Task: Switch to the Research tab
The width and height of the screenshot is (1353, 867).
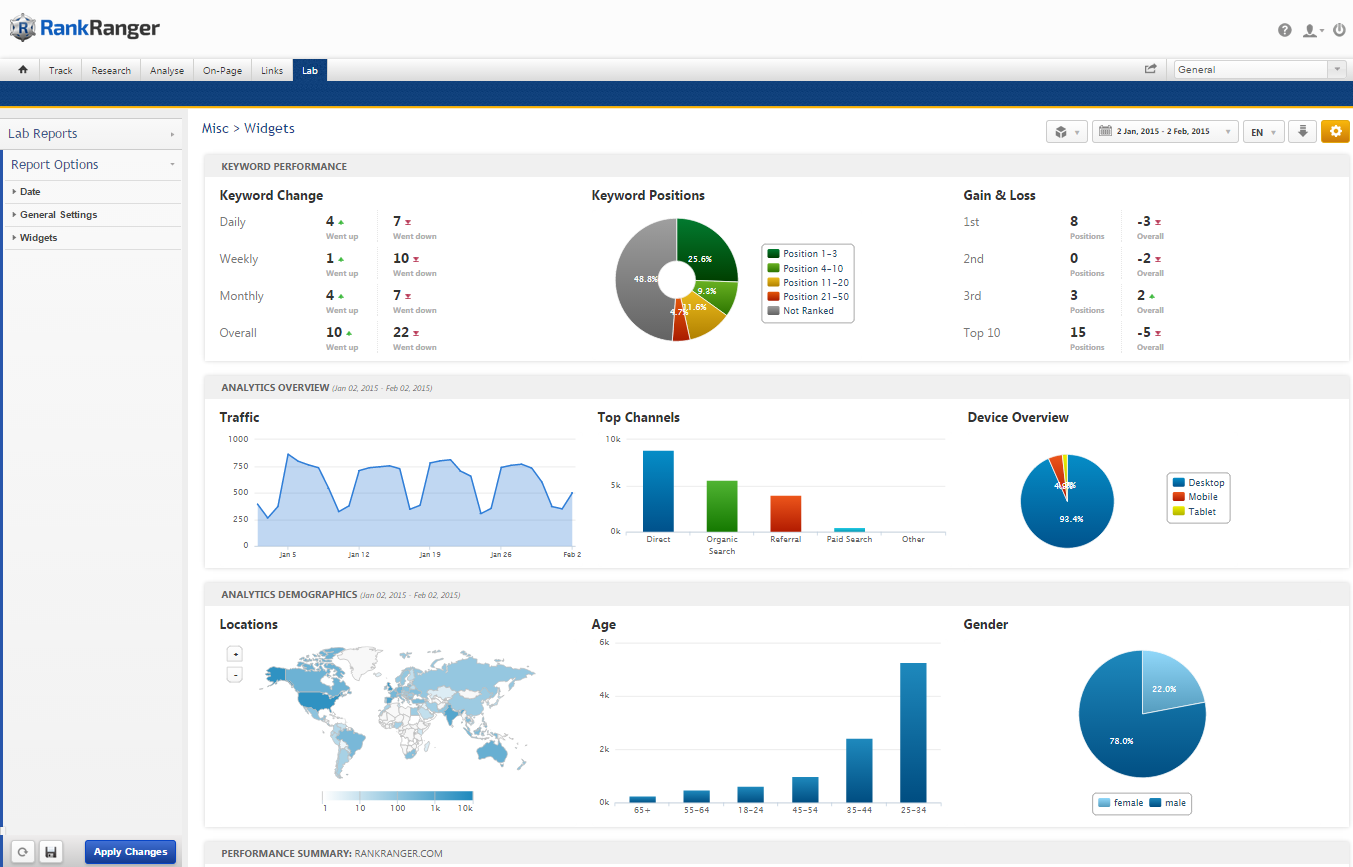Action: [x=111, y=70]
